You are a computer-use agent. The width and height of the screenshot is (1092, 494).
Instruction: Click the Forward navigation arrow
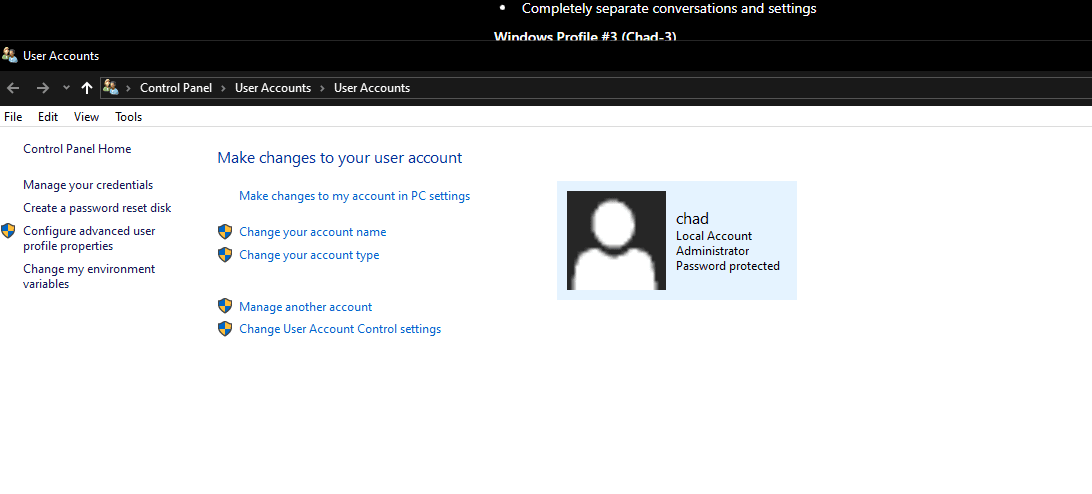point(42,88)
